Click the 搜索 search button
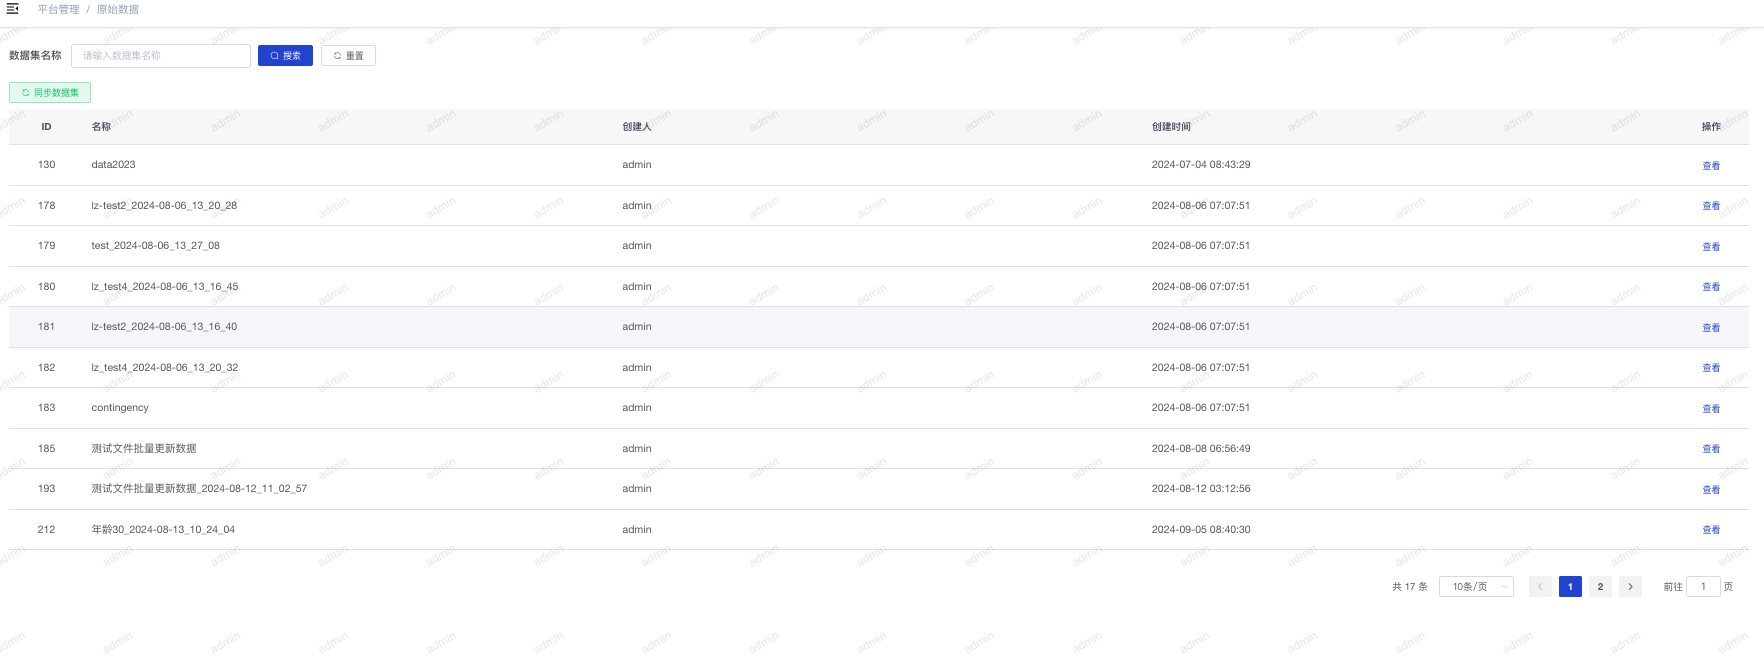This screenshot has height=672, width=1764. click(x=285, y=56)
